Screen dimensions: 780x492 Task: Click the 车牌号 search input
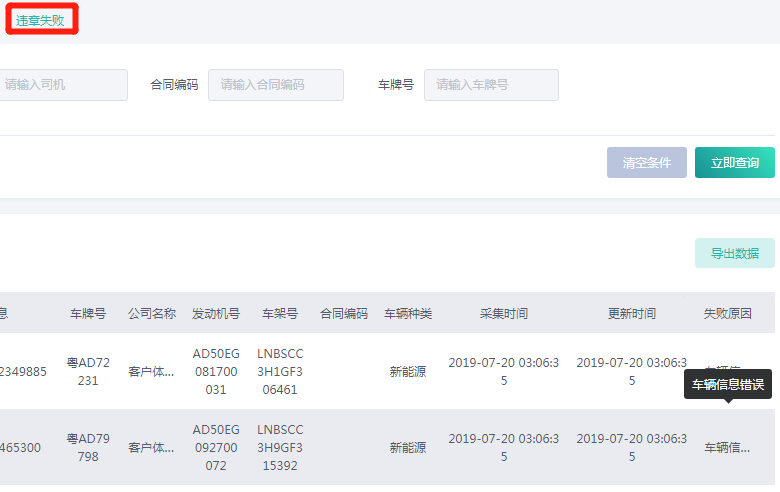coord(491,85)
